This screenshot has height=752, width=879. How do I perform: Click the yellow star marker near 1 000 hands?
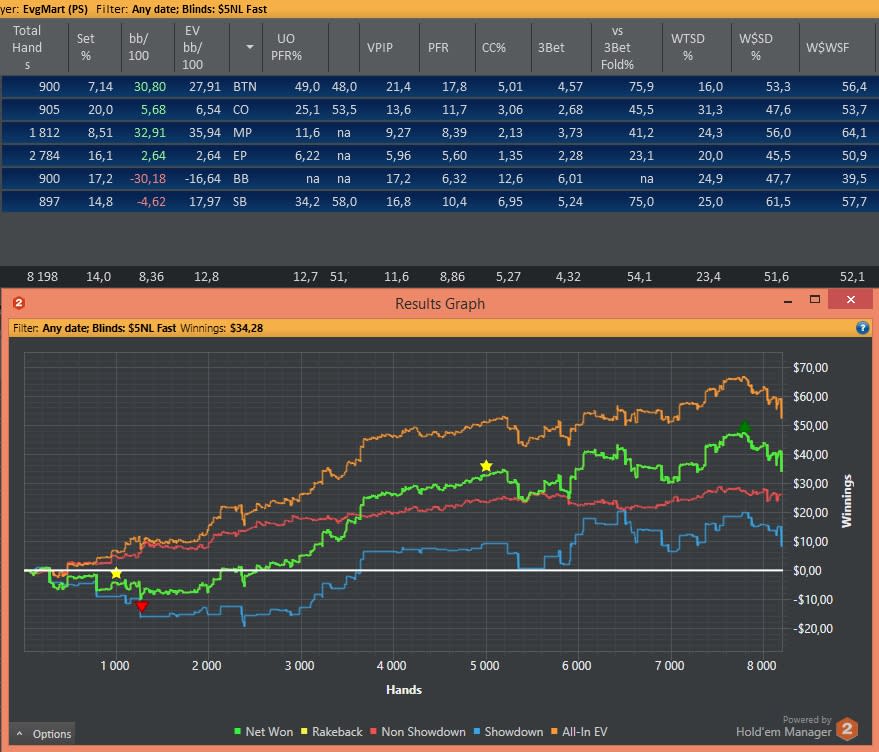point(116,573)
